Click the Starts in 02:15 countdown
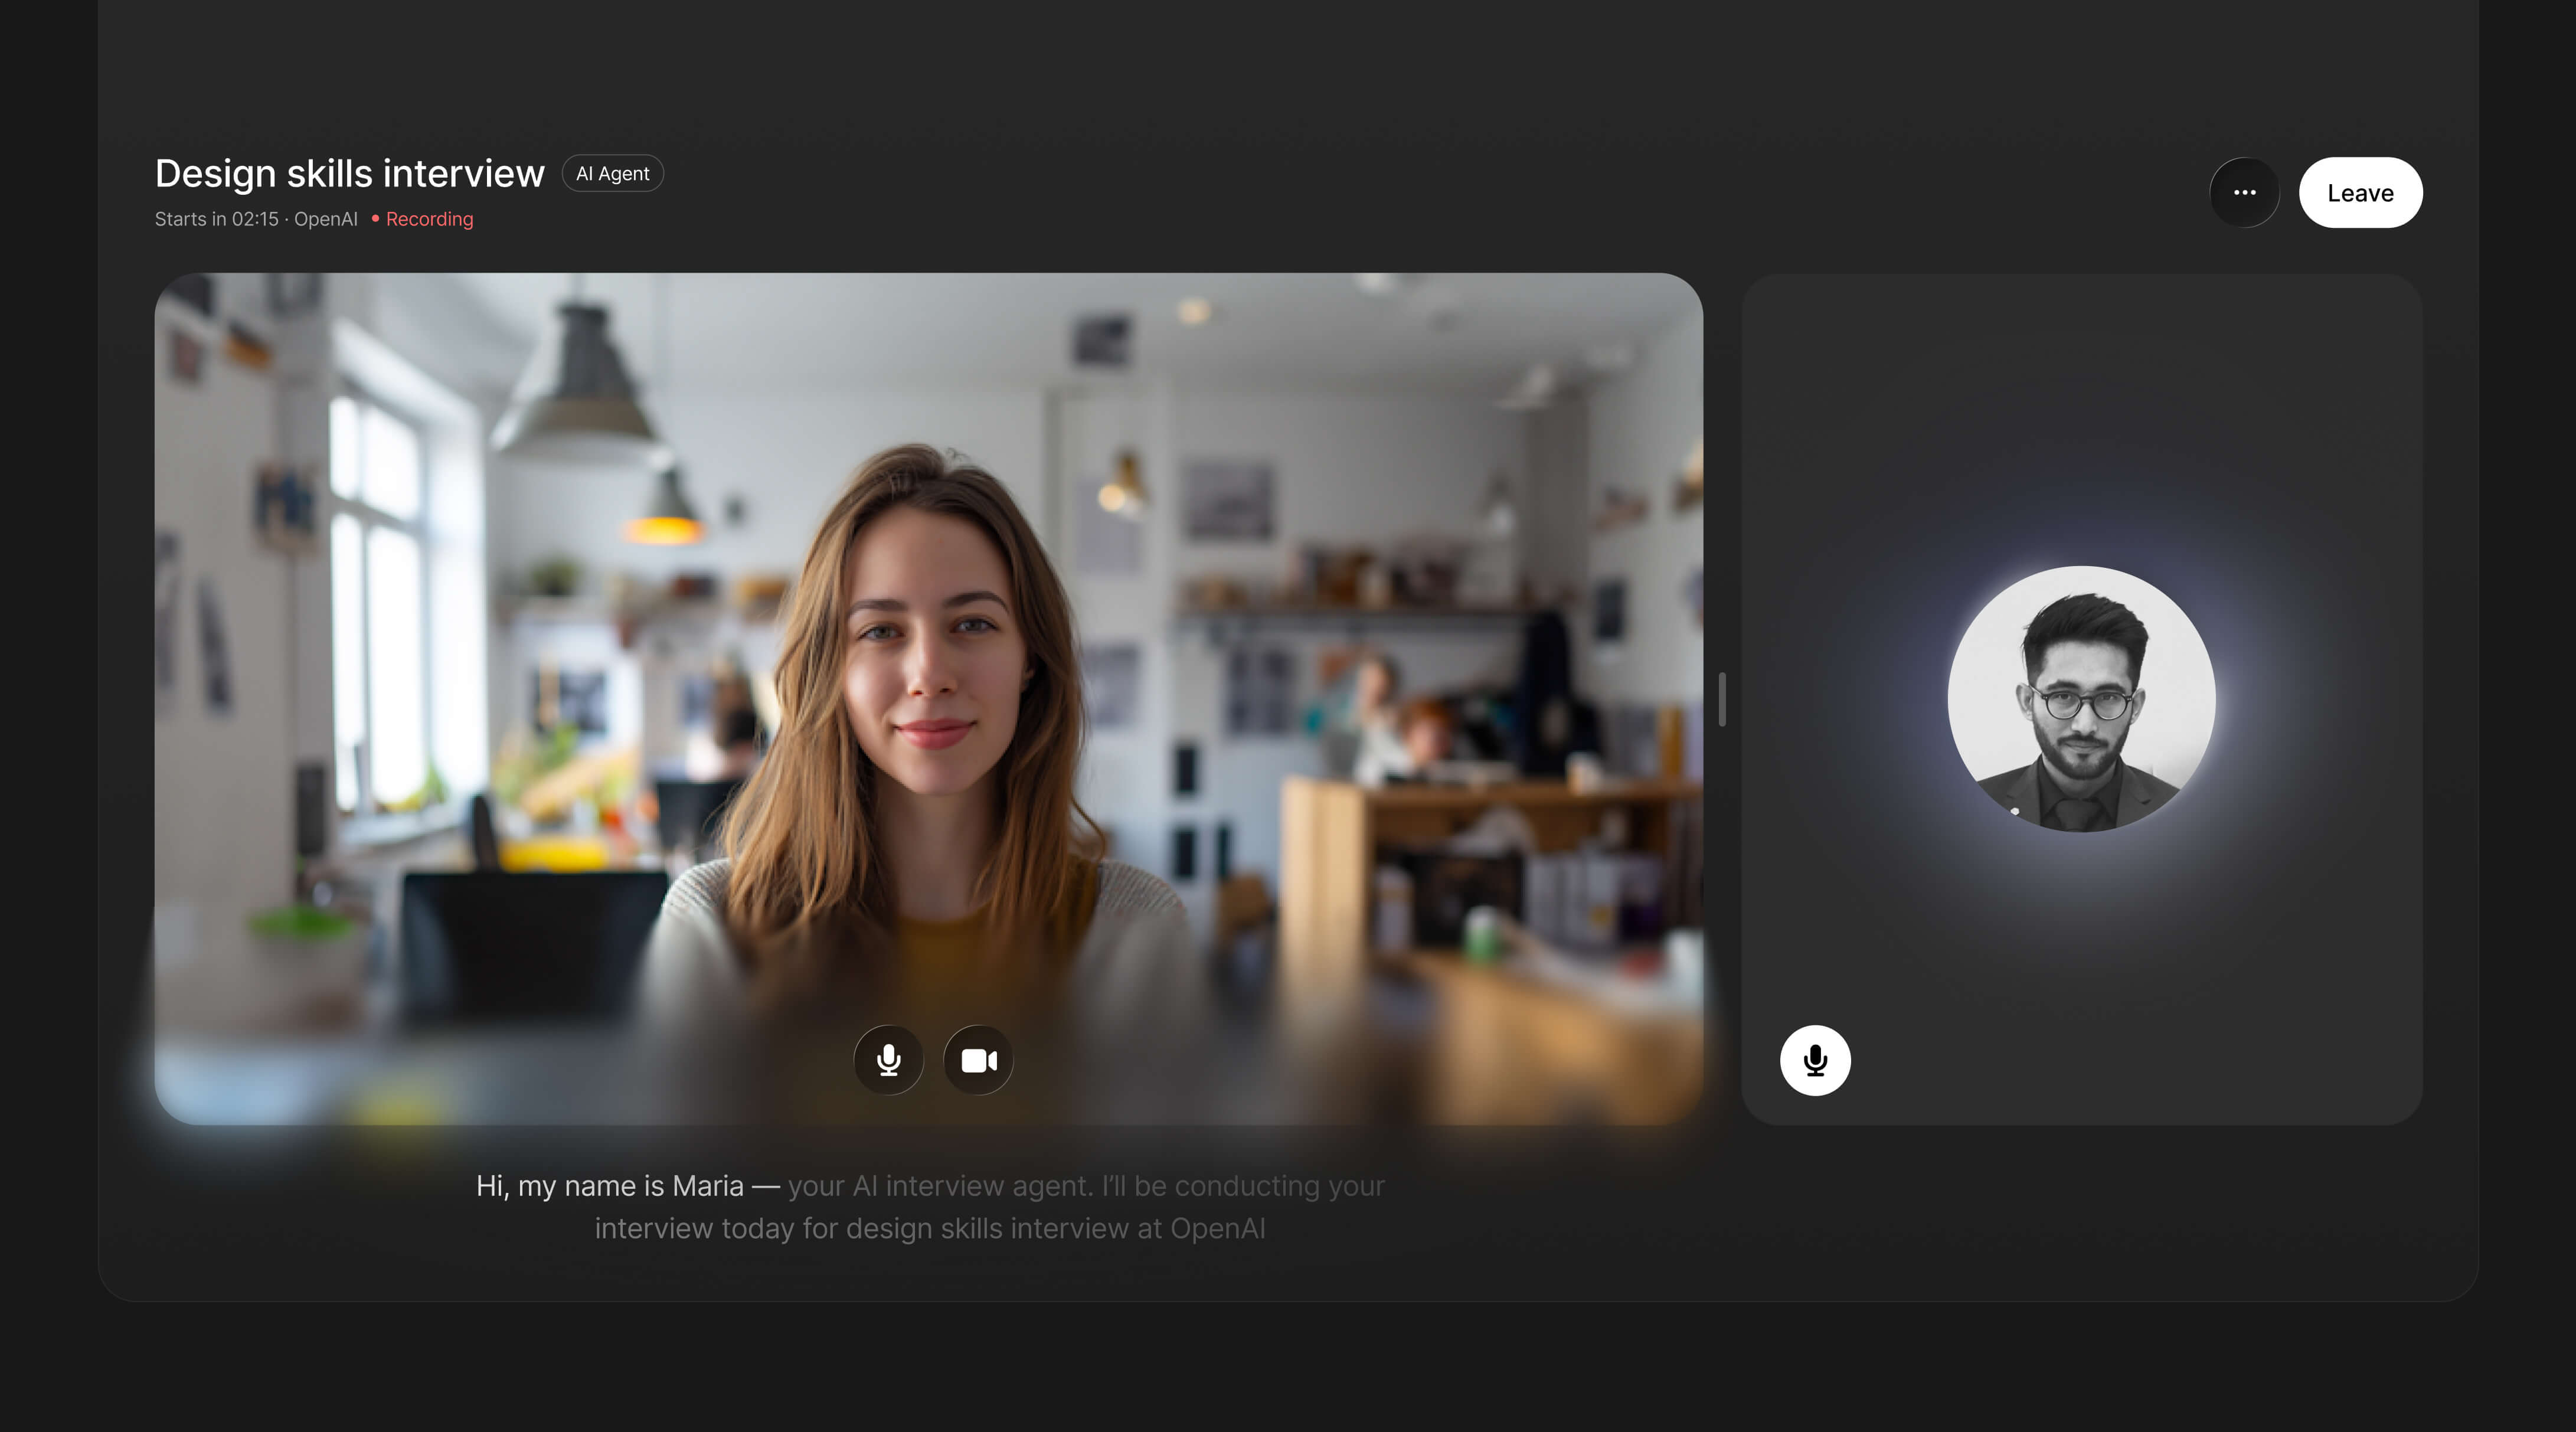The width and height of the screenshot is (2576, 1432). point(216,219)
